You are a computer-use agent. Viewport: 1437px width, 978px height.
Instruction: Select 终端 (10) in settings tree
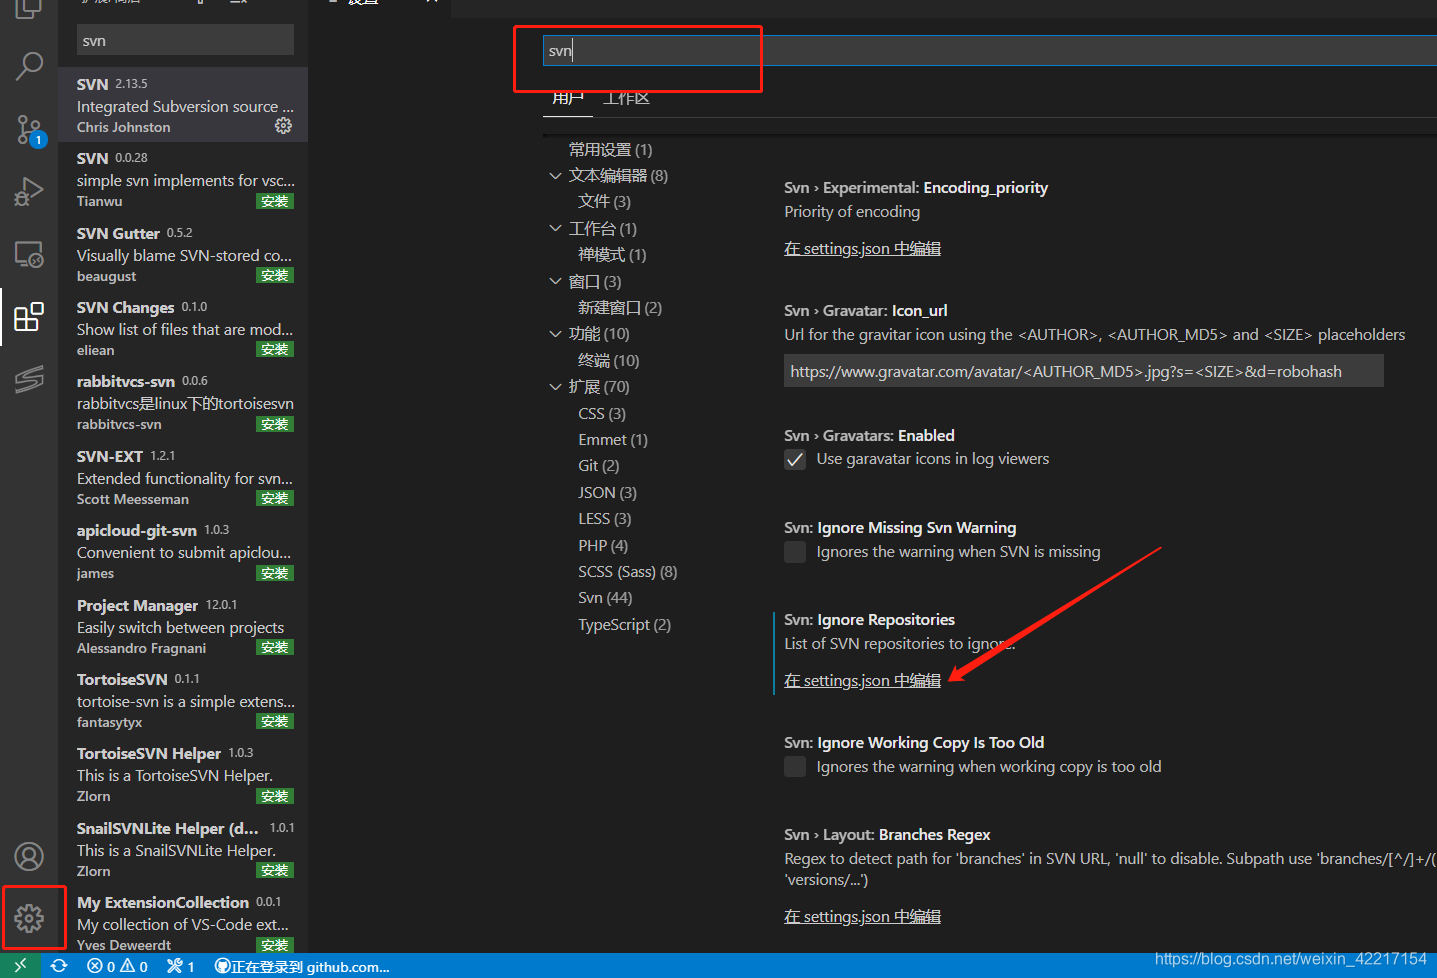point(608,361)
